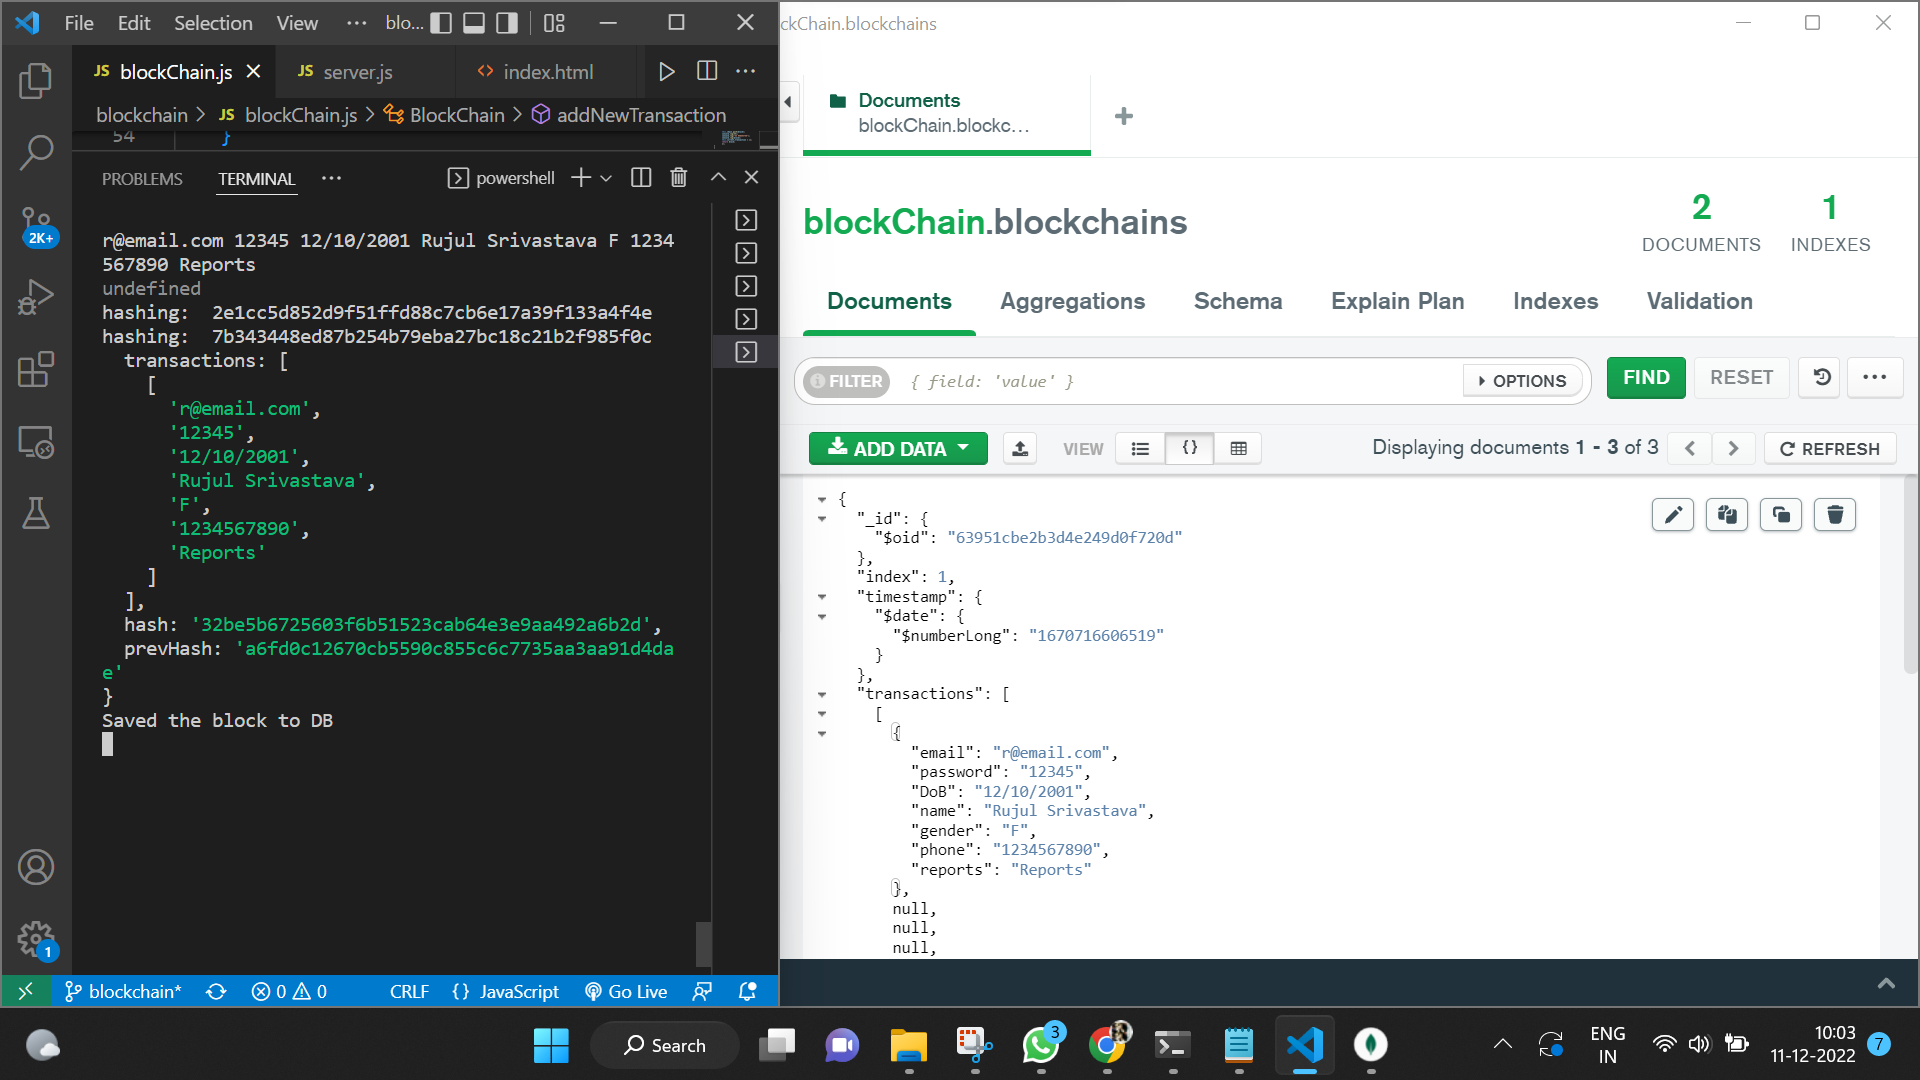Clone document using the clone icon
The height and width of the screenshot is (1080, 1920).
pos(1781,515)
